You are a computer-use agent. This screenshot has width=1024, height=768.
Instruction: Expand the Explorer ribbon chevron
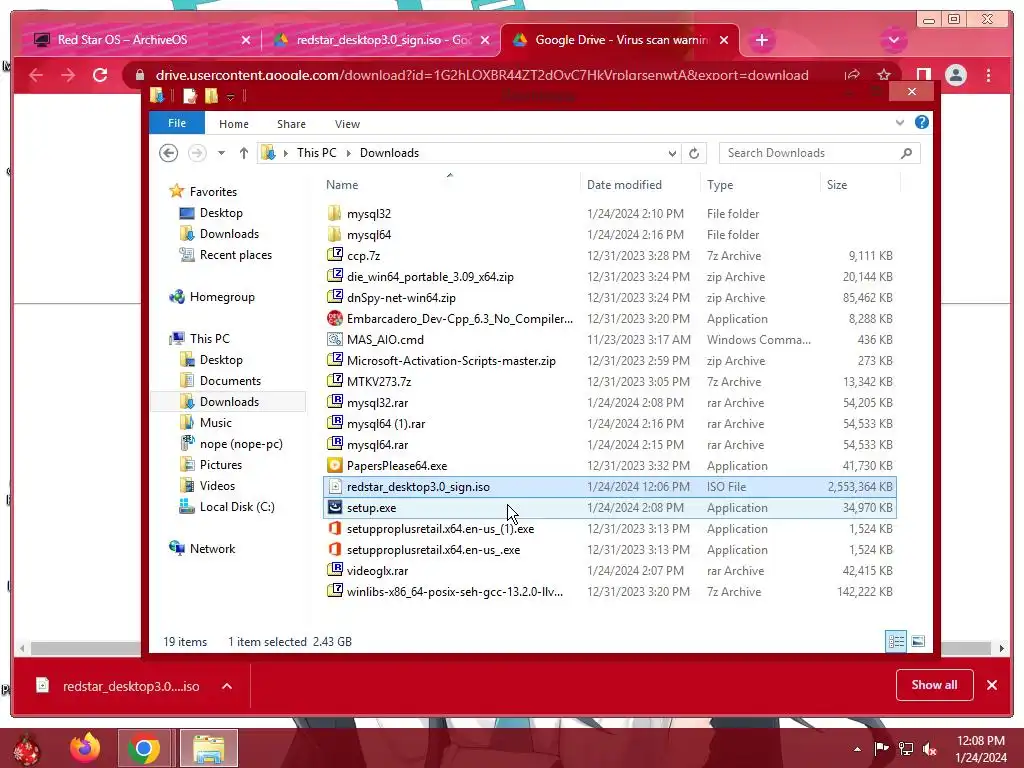(x=900, y=122)
